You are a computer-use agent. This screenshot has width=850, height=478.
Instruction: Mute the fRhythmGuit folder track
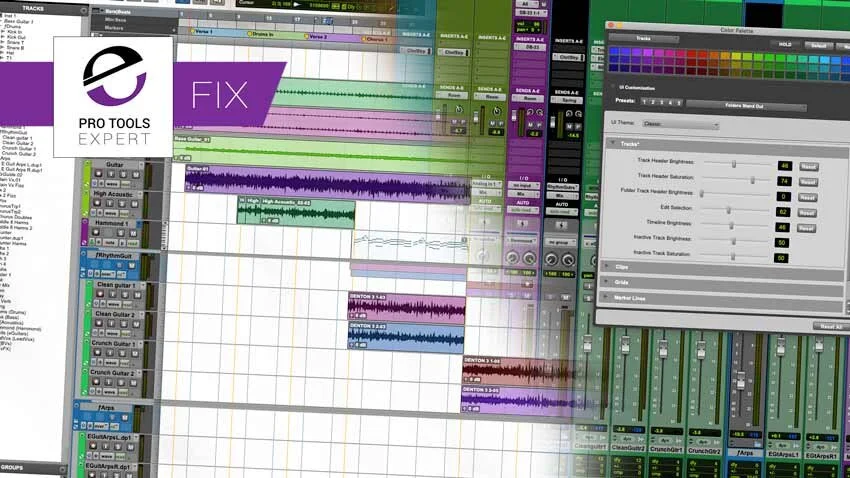132,265
